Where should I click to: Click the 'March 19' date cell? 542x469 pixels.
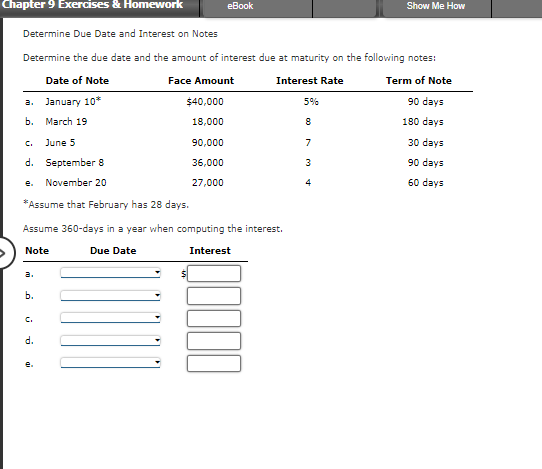(66, 122)
